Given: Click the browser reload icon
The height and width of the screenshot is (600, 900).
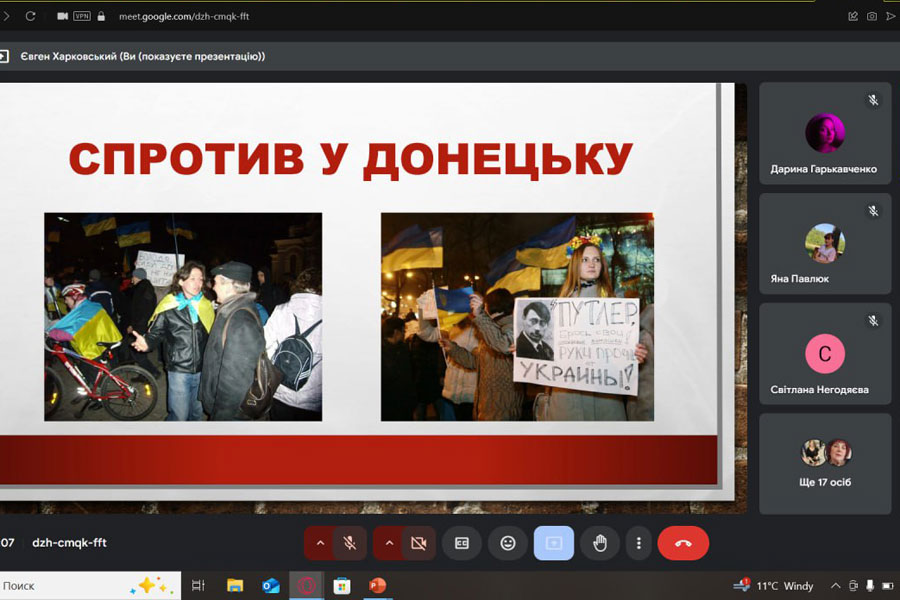Looking at the screenshot, I should (x=30, y=16).
